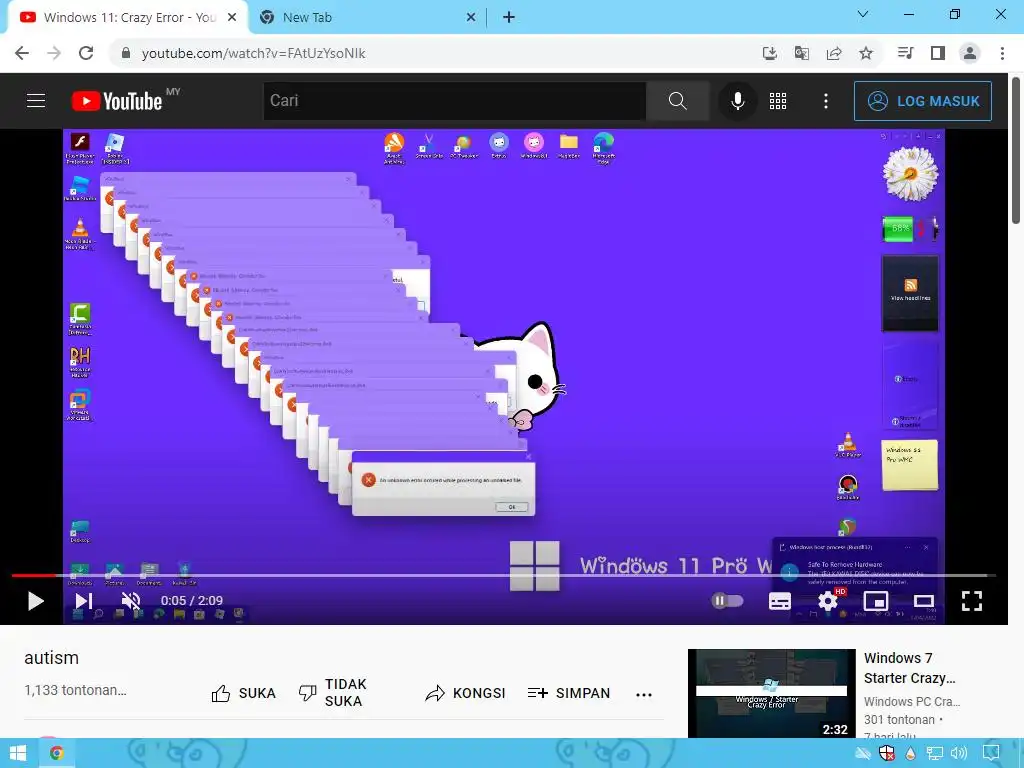Click the Chrome taskbar icon
The height and width of the screenshot is (768, 1024).
(x=57, y=753)
